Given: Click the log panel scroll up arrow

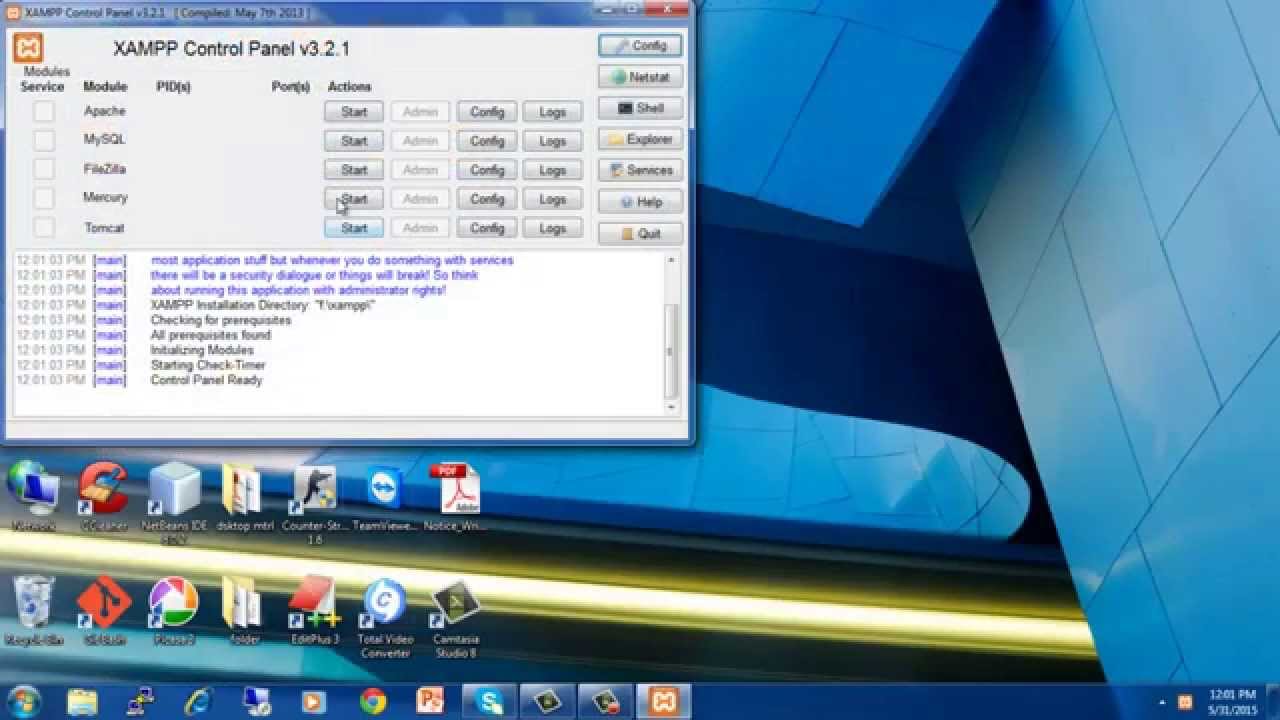Looking at the screenshot, I should [x=671, y=260].
